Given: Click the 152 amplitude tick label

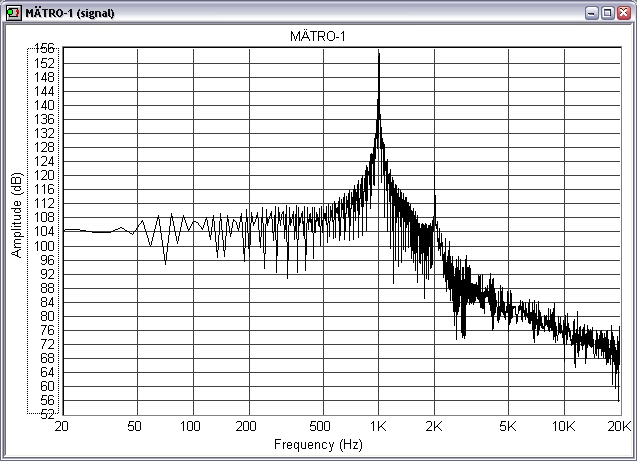Looking at the screenshot, I should click(44, 63).
